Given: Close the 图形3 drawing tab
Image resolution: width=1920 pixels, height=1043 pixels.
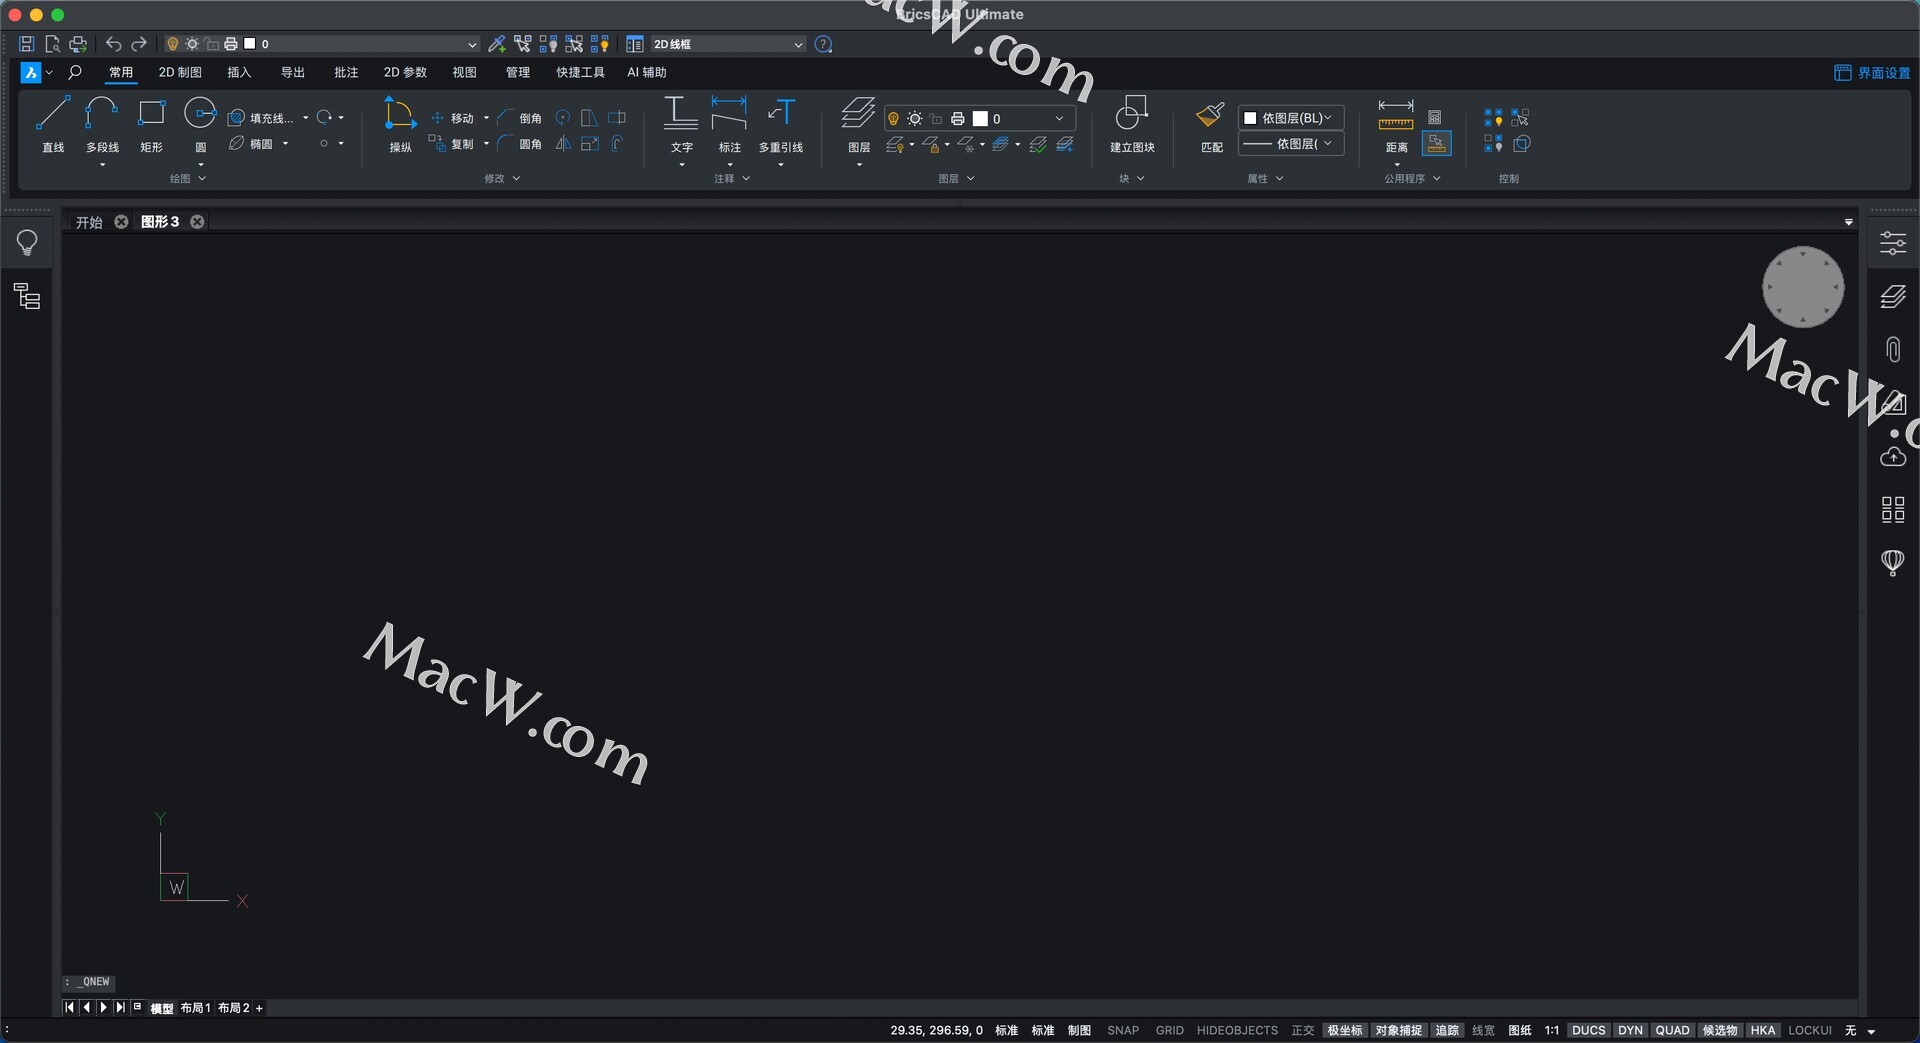Looking at the screenshot, I should click(198, 222).
